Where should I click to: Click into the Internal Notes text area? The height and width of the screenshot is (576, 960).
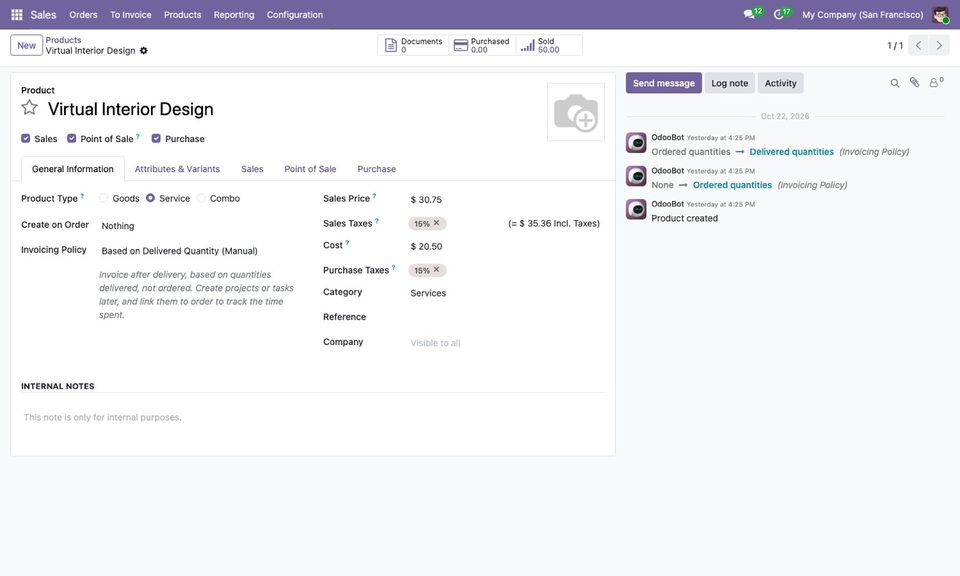(x=313, y=417)
